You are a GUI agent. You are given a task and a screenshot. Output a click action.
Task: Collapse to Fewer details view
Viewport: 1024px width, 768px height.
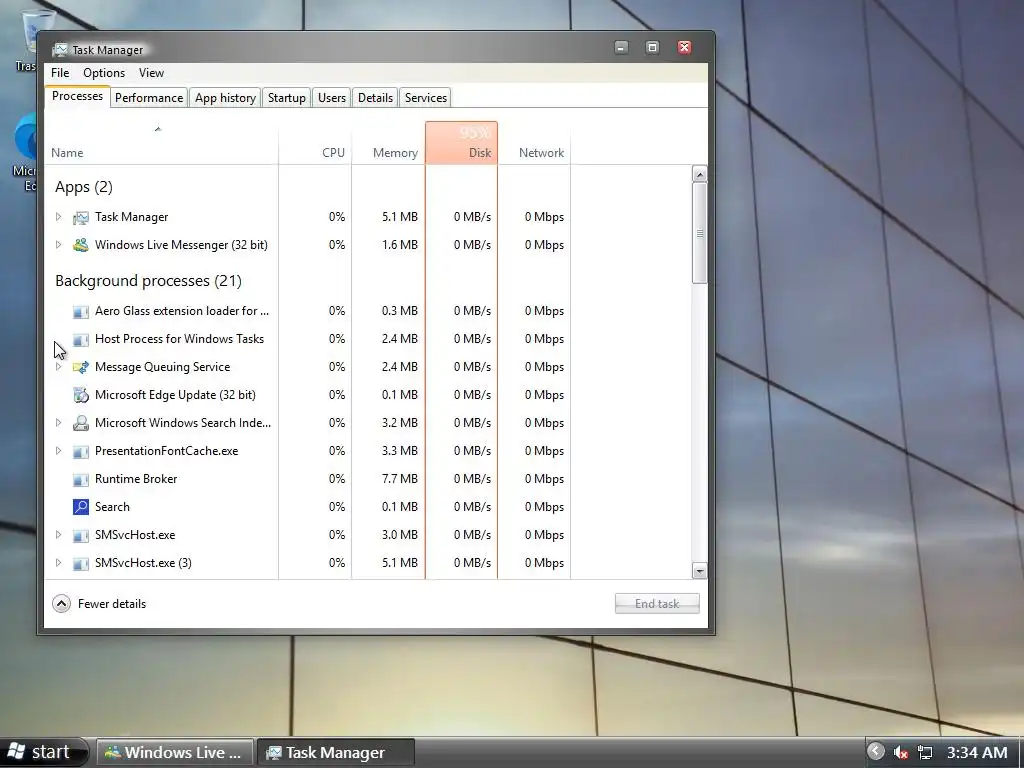coord(99,604)
